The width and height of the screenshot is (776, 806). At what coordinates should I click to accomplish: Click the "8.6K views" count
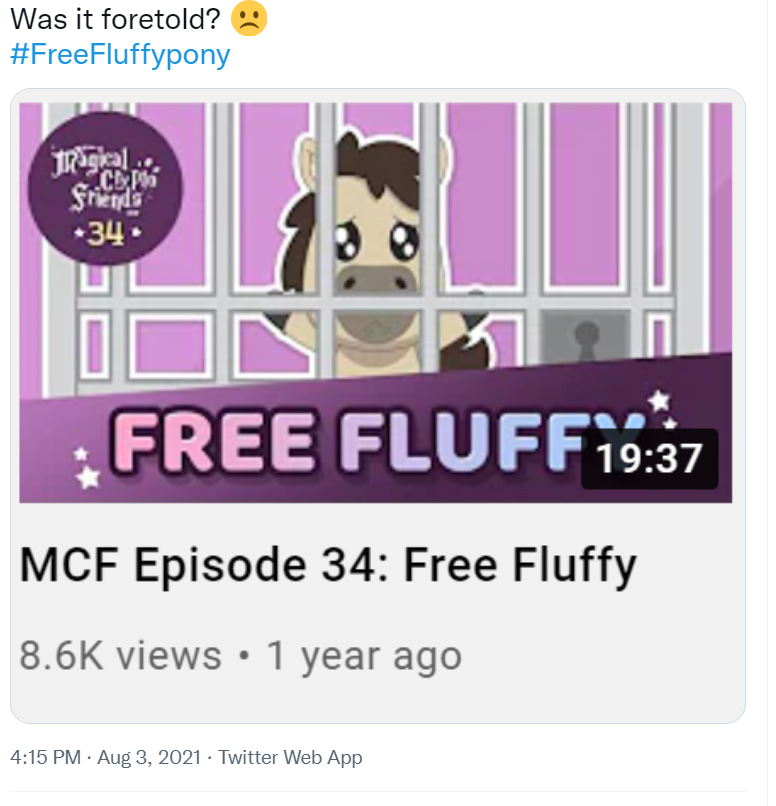click(x=120, y=656)
